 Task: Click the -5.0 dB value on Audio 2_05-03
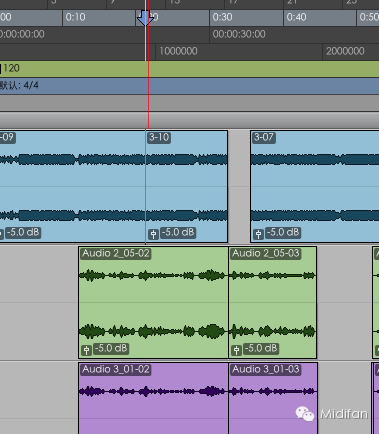click(x=261, y=348)
